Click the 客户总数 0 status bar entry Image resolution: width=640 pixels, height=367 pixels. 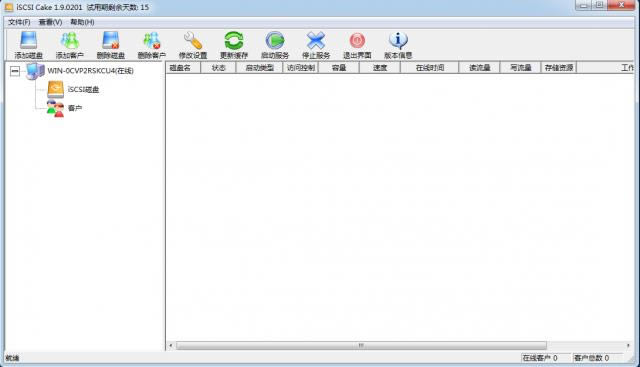(x=591, y=358)
